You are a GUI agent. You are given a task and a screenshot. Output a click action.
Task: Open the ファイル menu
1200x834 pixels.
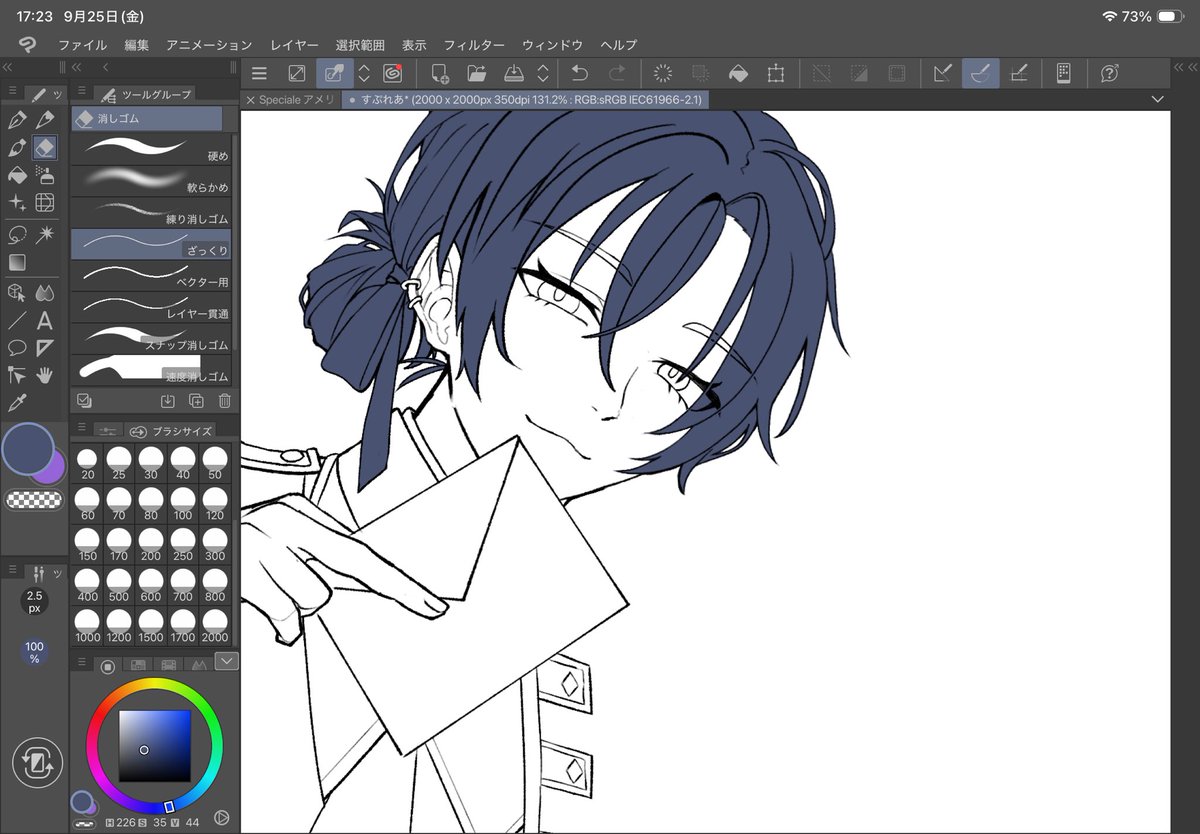click(x=83, y=45)
